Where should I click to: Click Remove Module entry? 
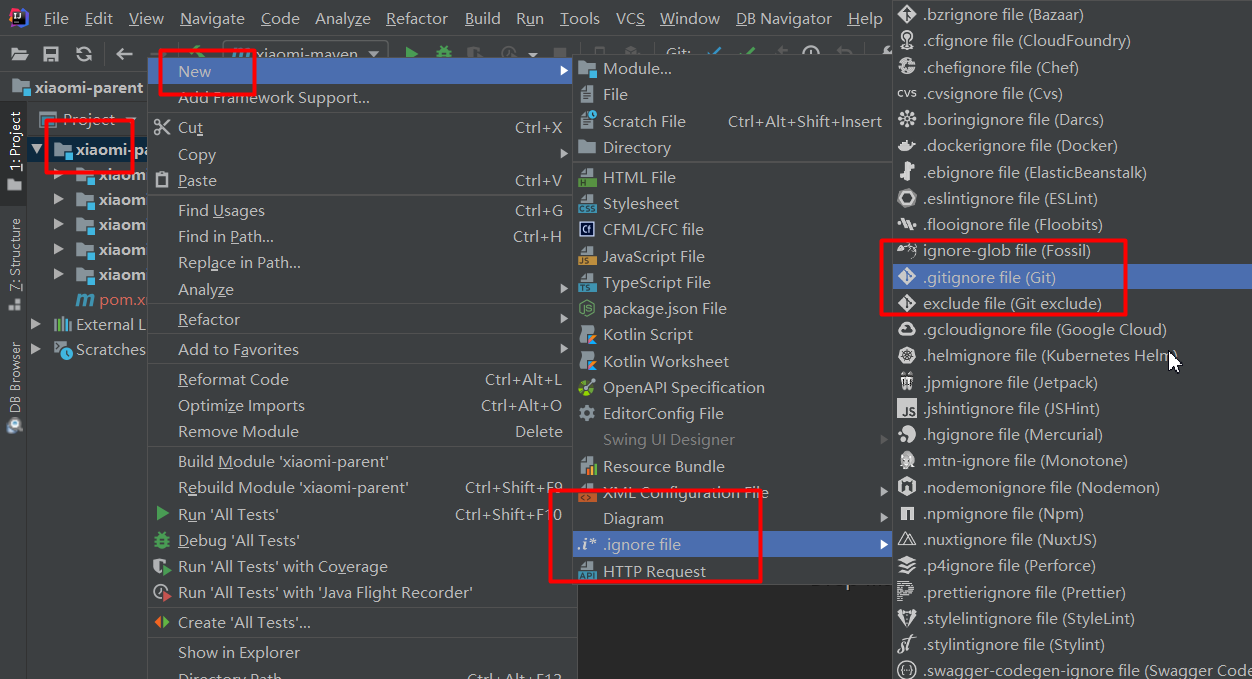point(361,431)
